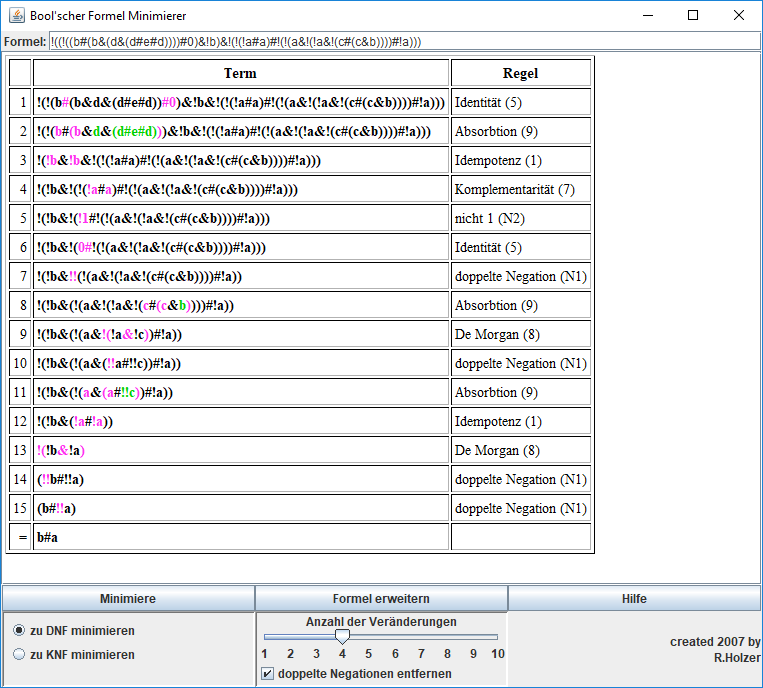The image size is (763, 688).
Task: Select the final result cell b#a
Action: [x=241, y=538]
